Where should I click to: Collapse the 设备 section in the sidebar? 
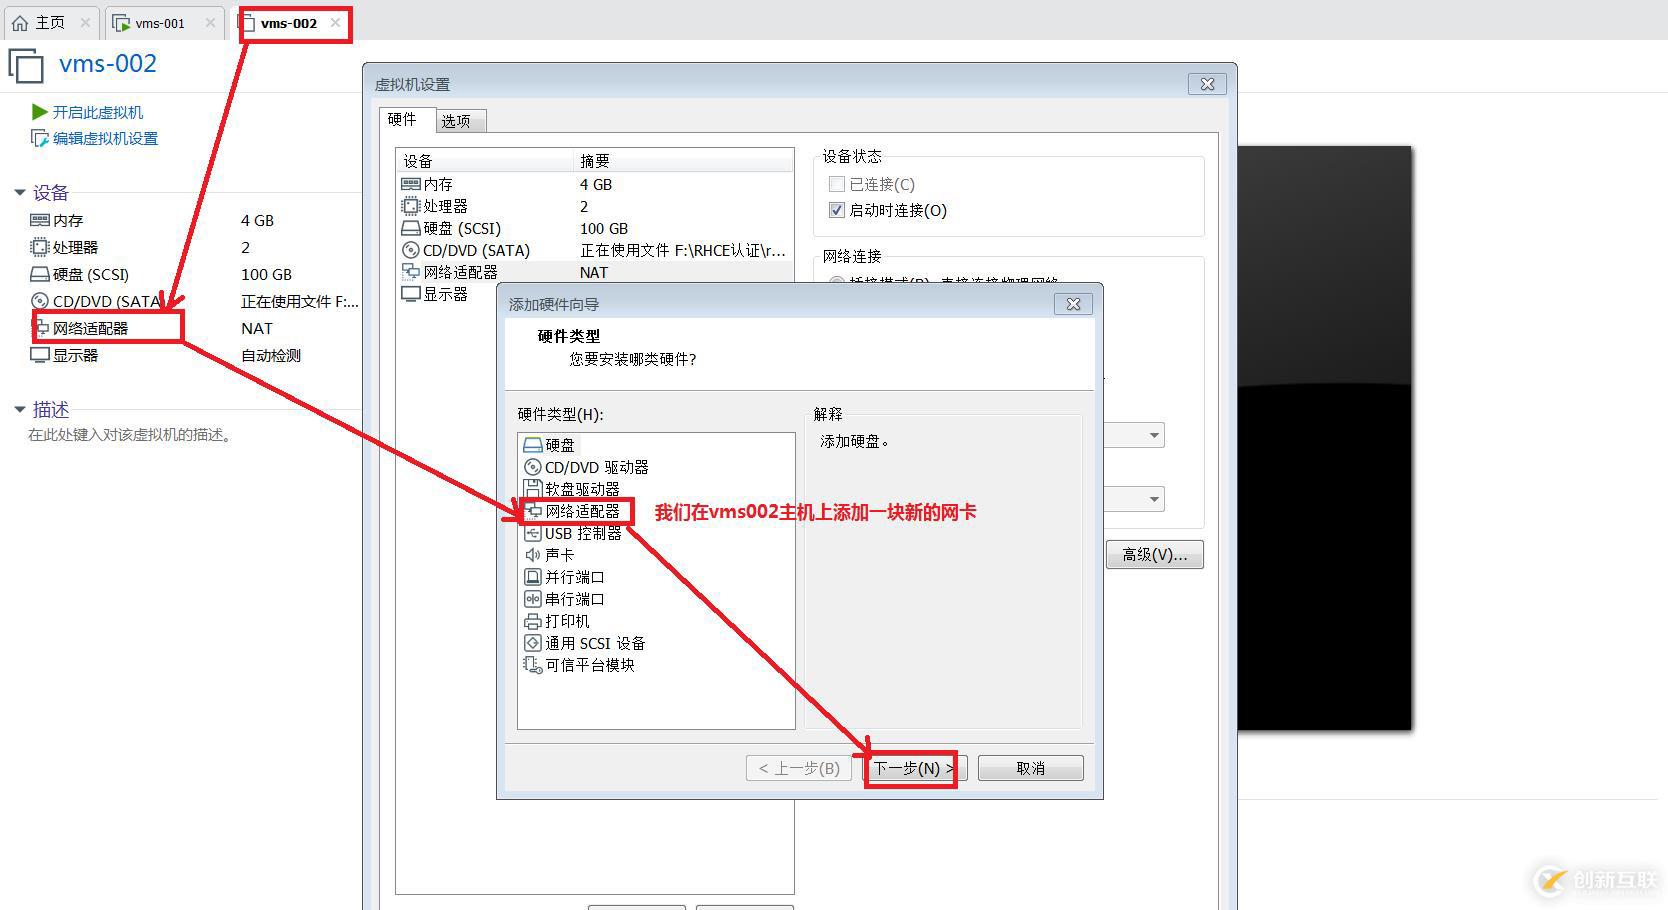point(19,192)
